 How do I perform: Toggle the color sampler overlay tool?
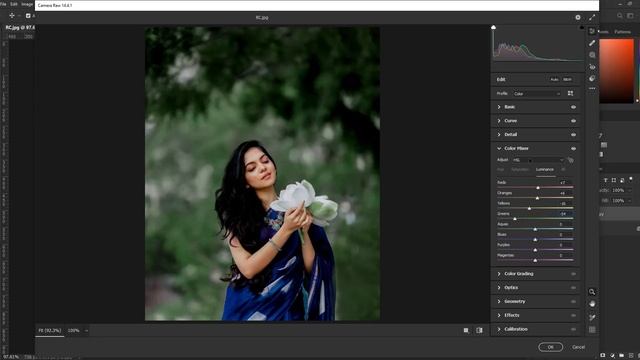pos(592,317)
